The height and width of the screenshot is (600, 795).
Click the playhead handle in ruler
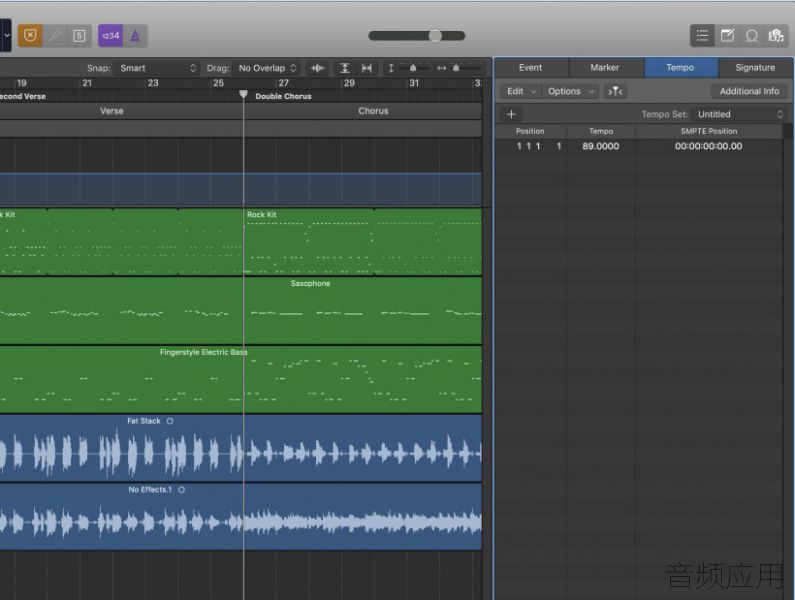coord(243,94)
